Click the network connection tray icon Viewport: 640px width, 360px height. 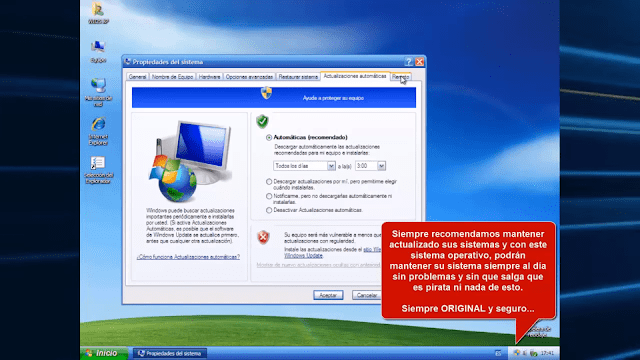pos(533,353)
